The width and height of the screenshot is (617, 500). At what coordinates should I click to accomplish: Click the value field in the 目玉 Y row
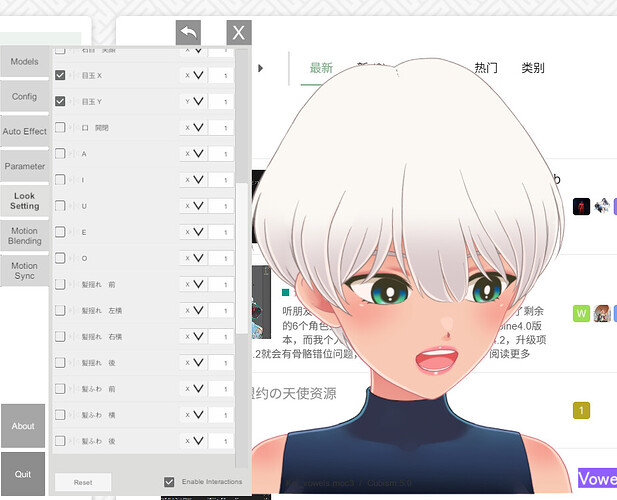coord(221,101)
